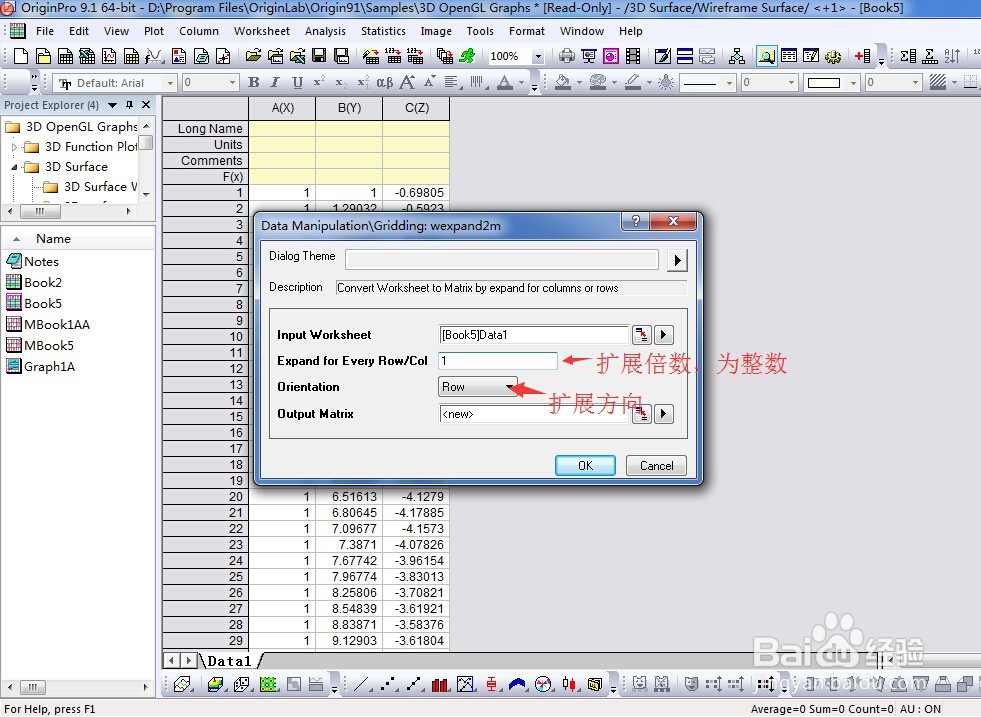Screen dimensions: 981x717
Task: Open the Plot menu
Action: [153, 31]
